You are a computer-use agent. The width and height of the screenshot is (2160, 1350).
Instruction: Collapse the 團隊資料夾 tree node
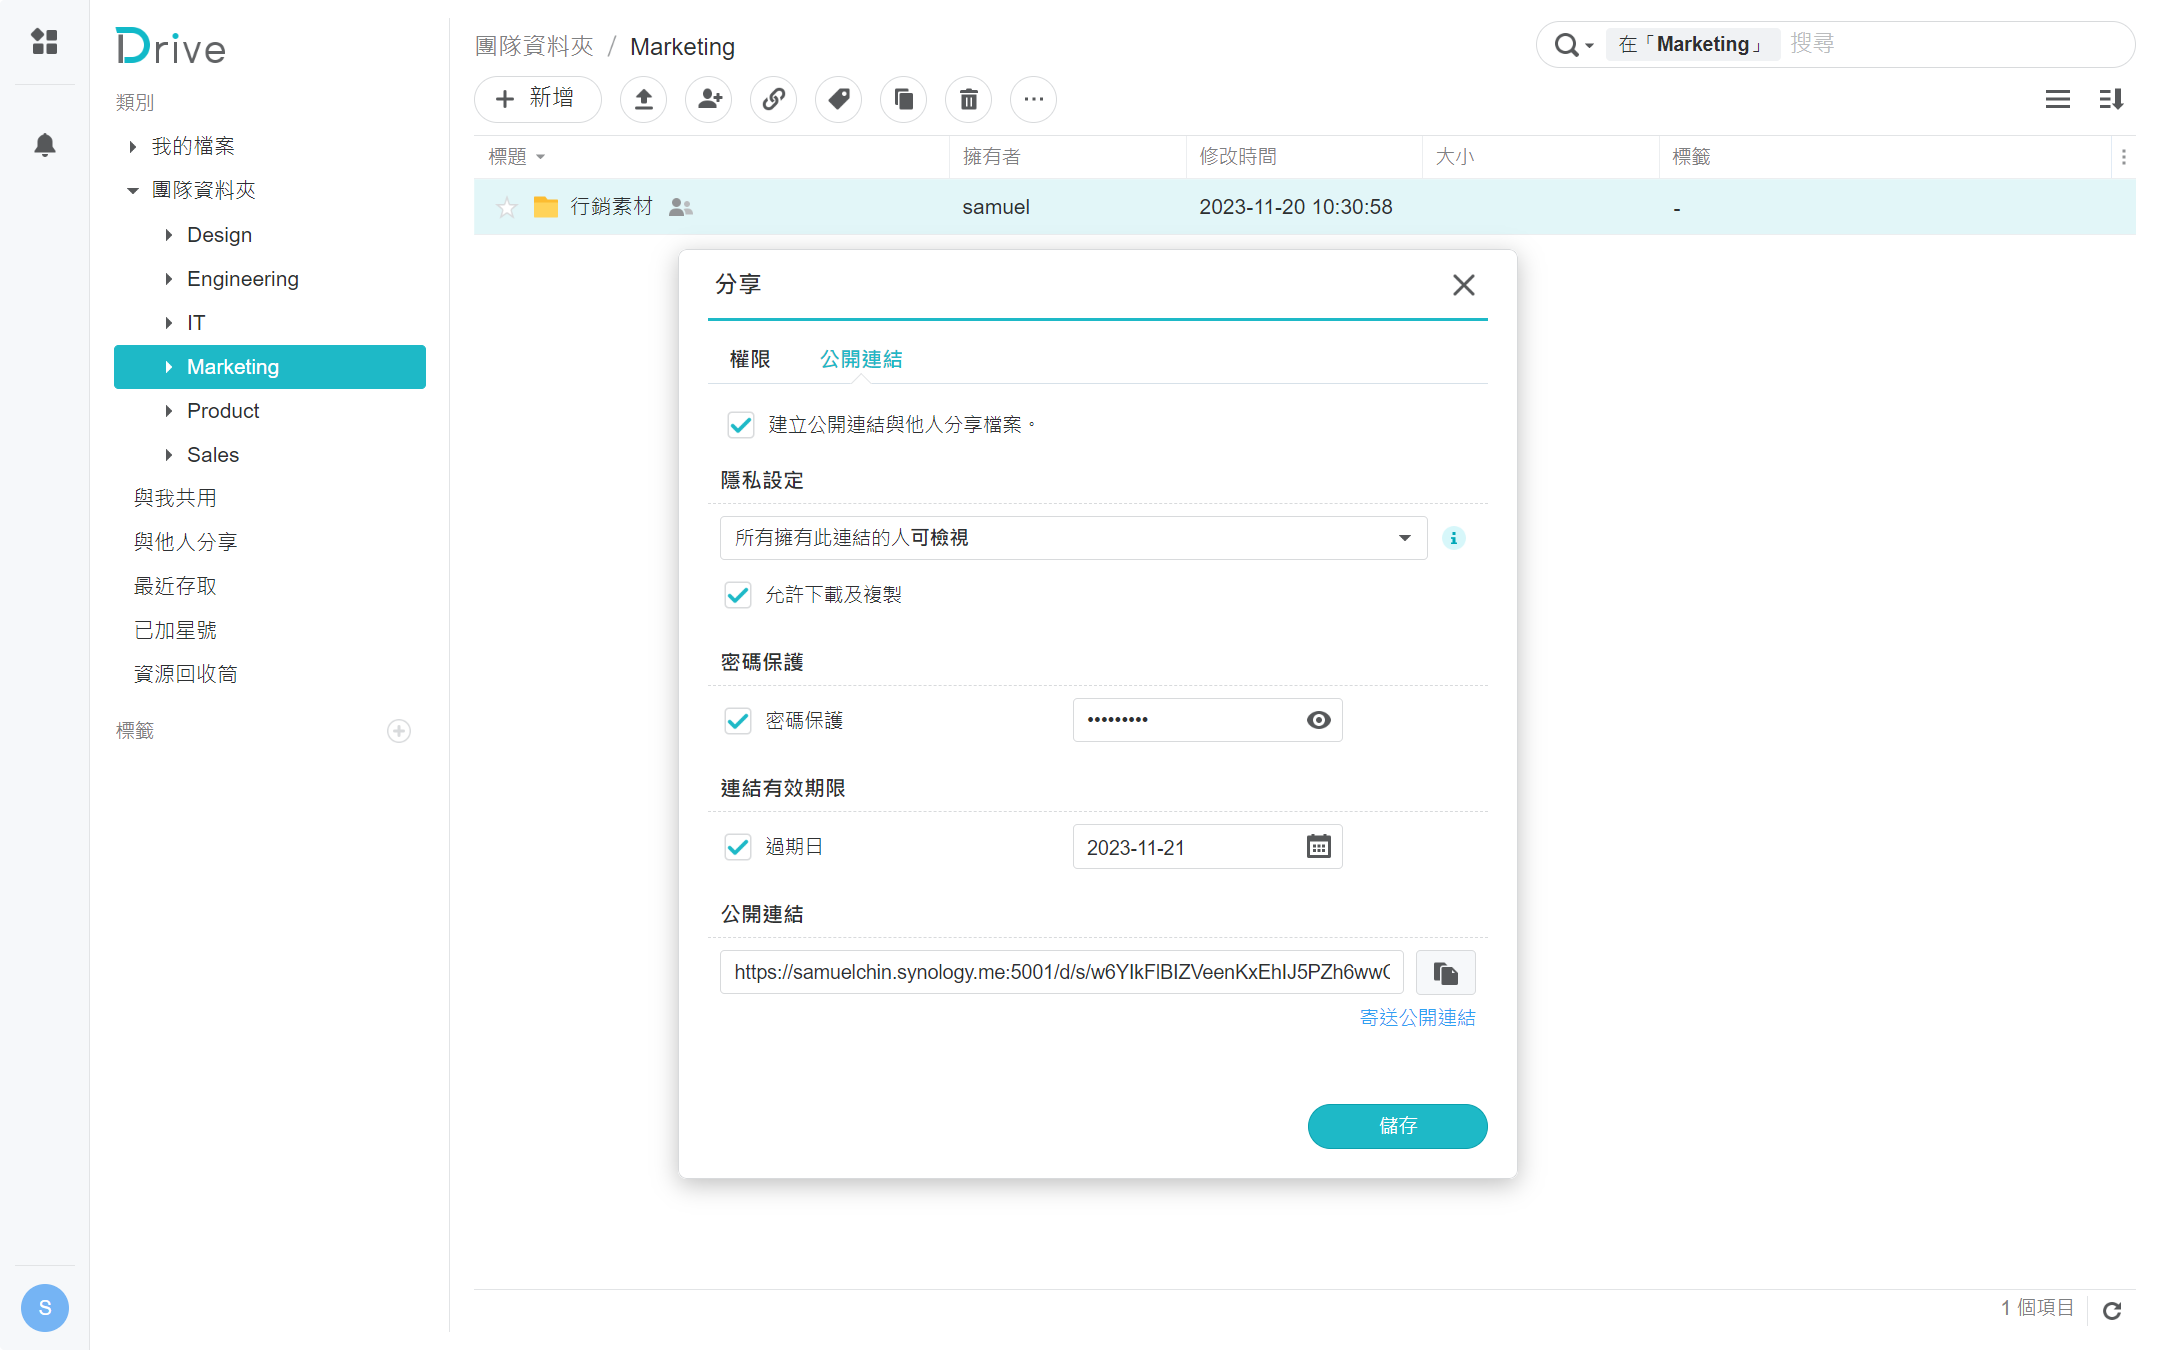pos(133,190)
